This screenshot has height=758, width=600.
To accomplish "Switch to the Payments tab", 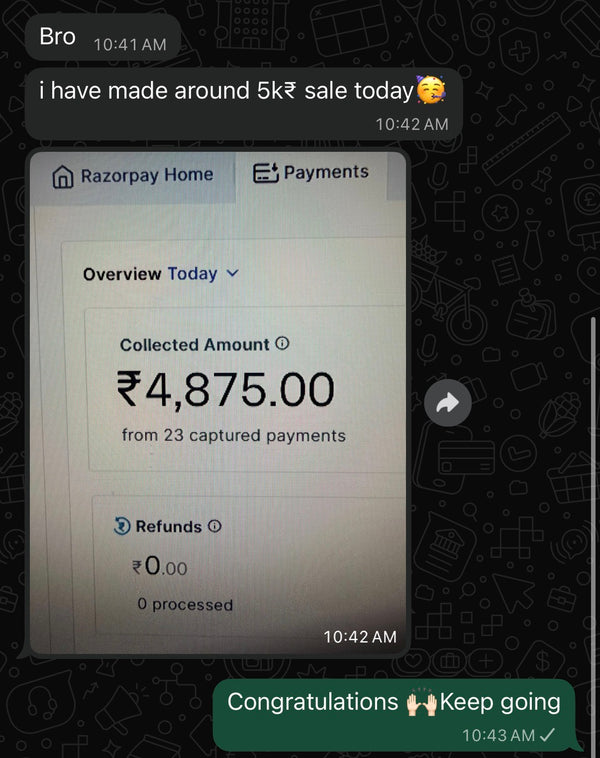I will pyautogui.click(x=311, y=173).
